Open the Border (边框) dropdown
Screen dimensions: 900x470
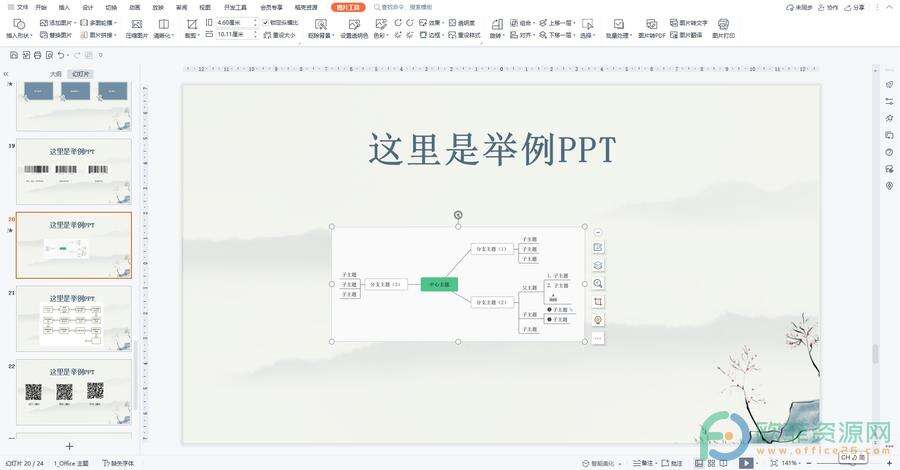[432, 35]
